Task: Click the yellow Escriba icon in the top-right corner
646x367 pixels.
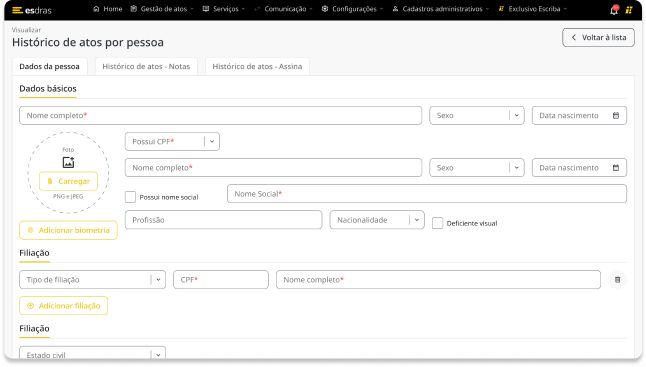Action: tap(629, 10)
